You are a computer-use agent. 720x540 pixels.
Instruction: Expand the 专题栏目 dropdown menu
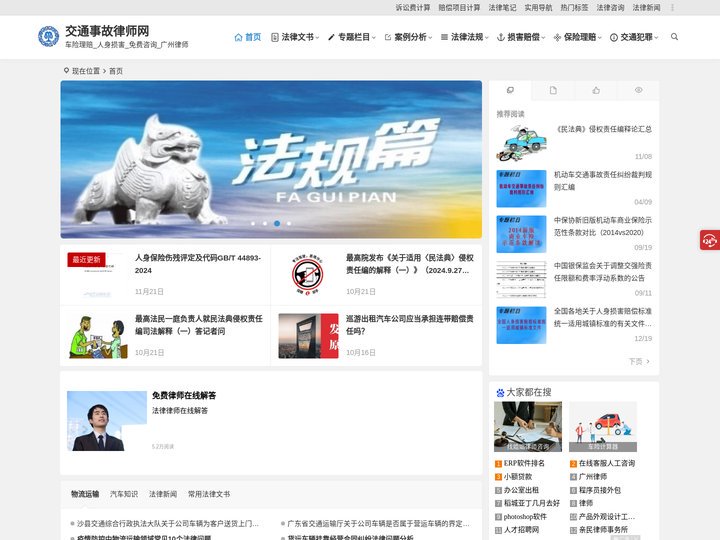point(352,37)
